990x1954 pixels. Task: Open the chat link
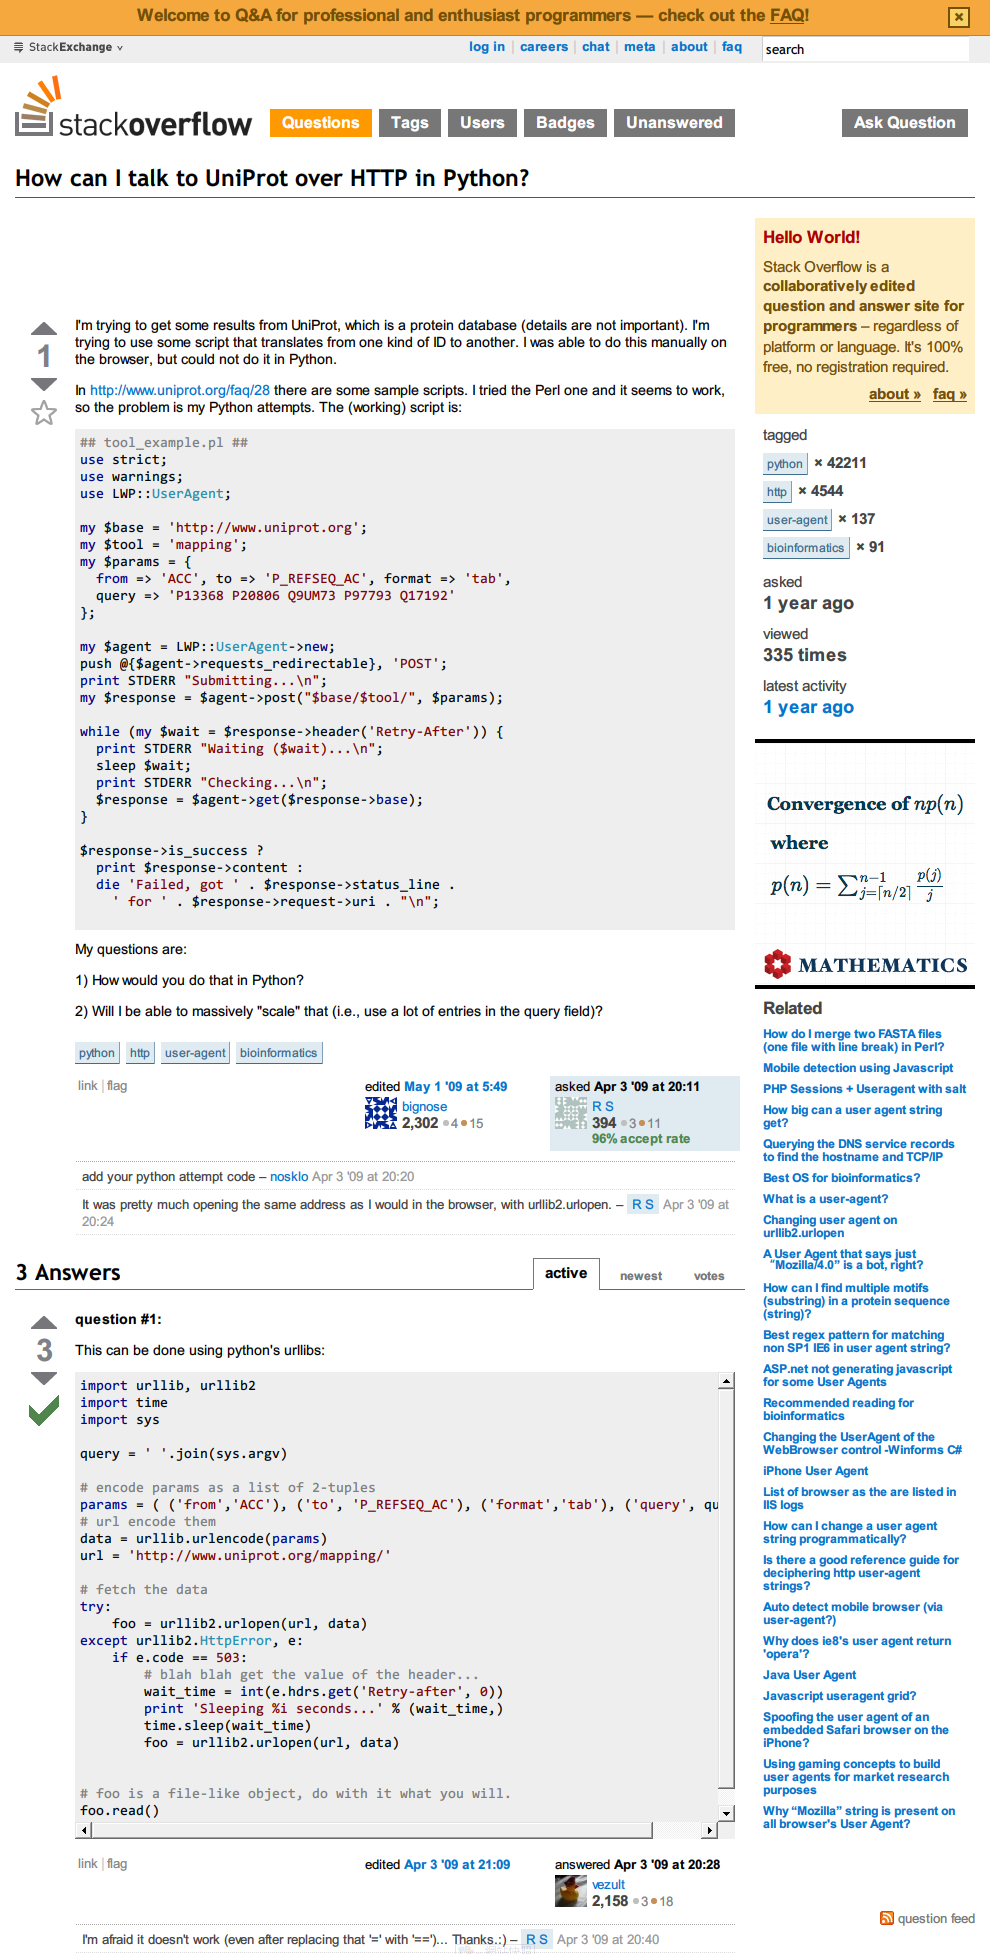(x=596, y=47)
